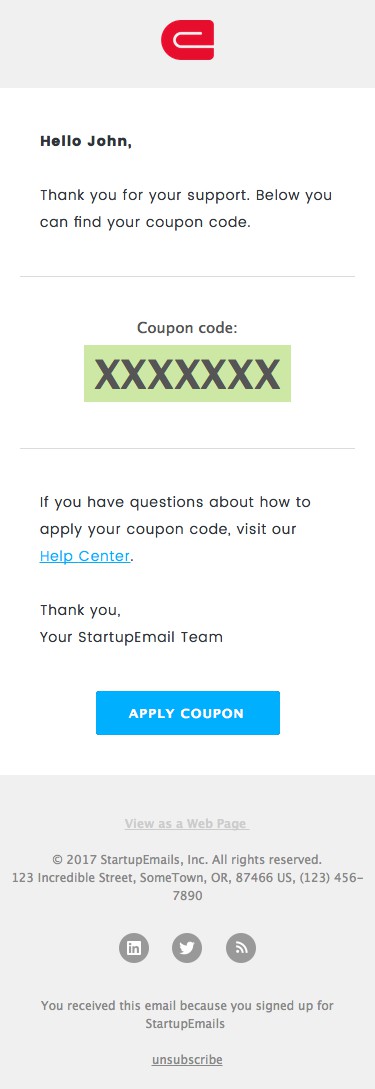375x1089 pixels.
Task: Follow the Help Center link
Action: pyautogui.click(x=85, y=556)
